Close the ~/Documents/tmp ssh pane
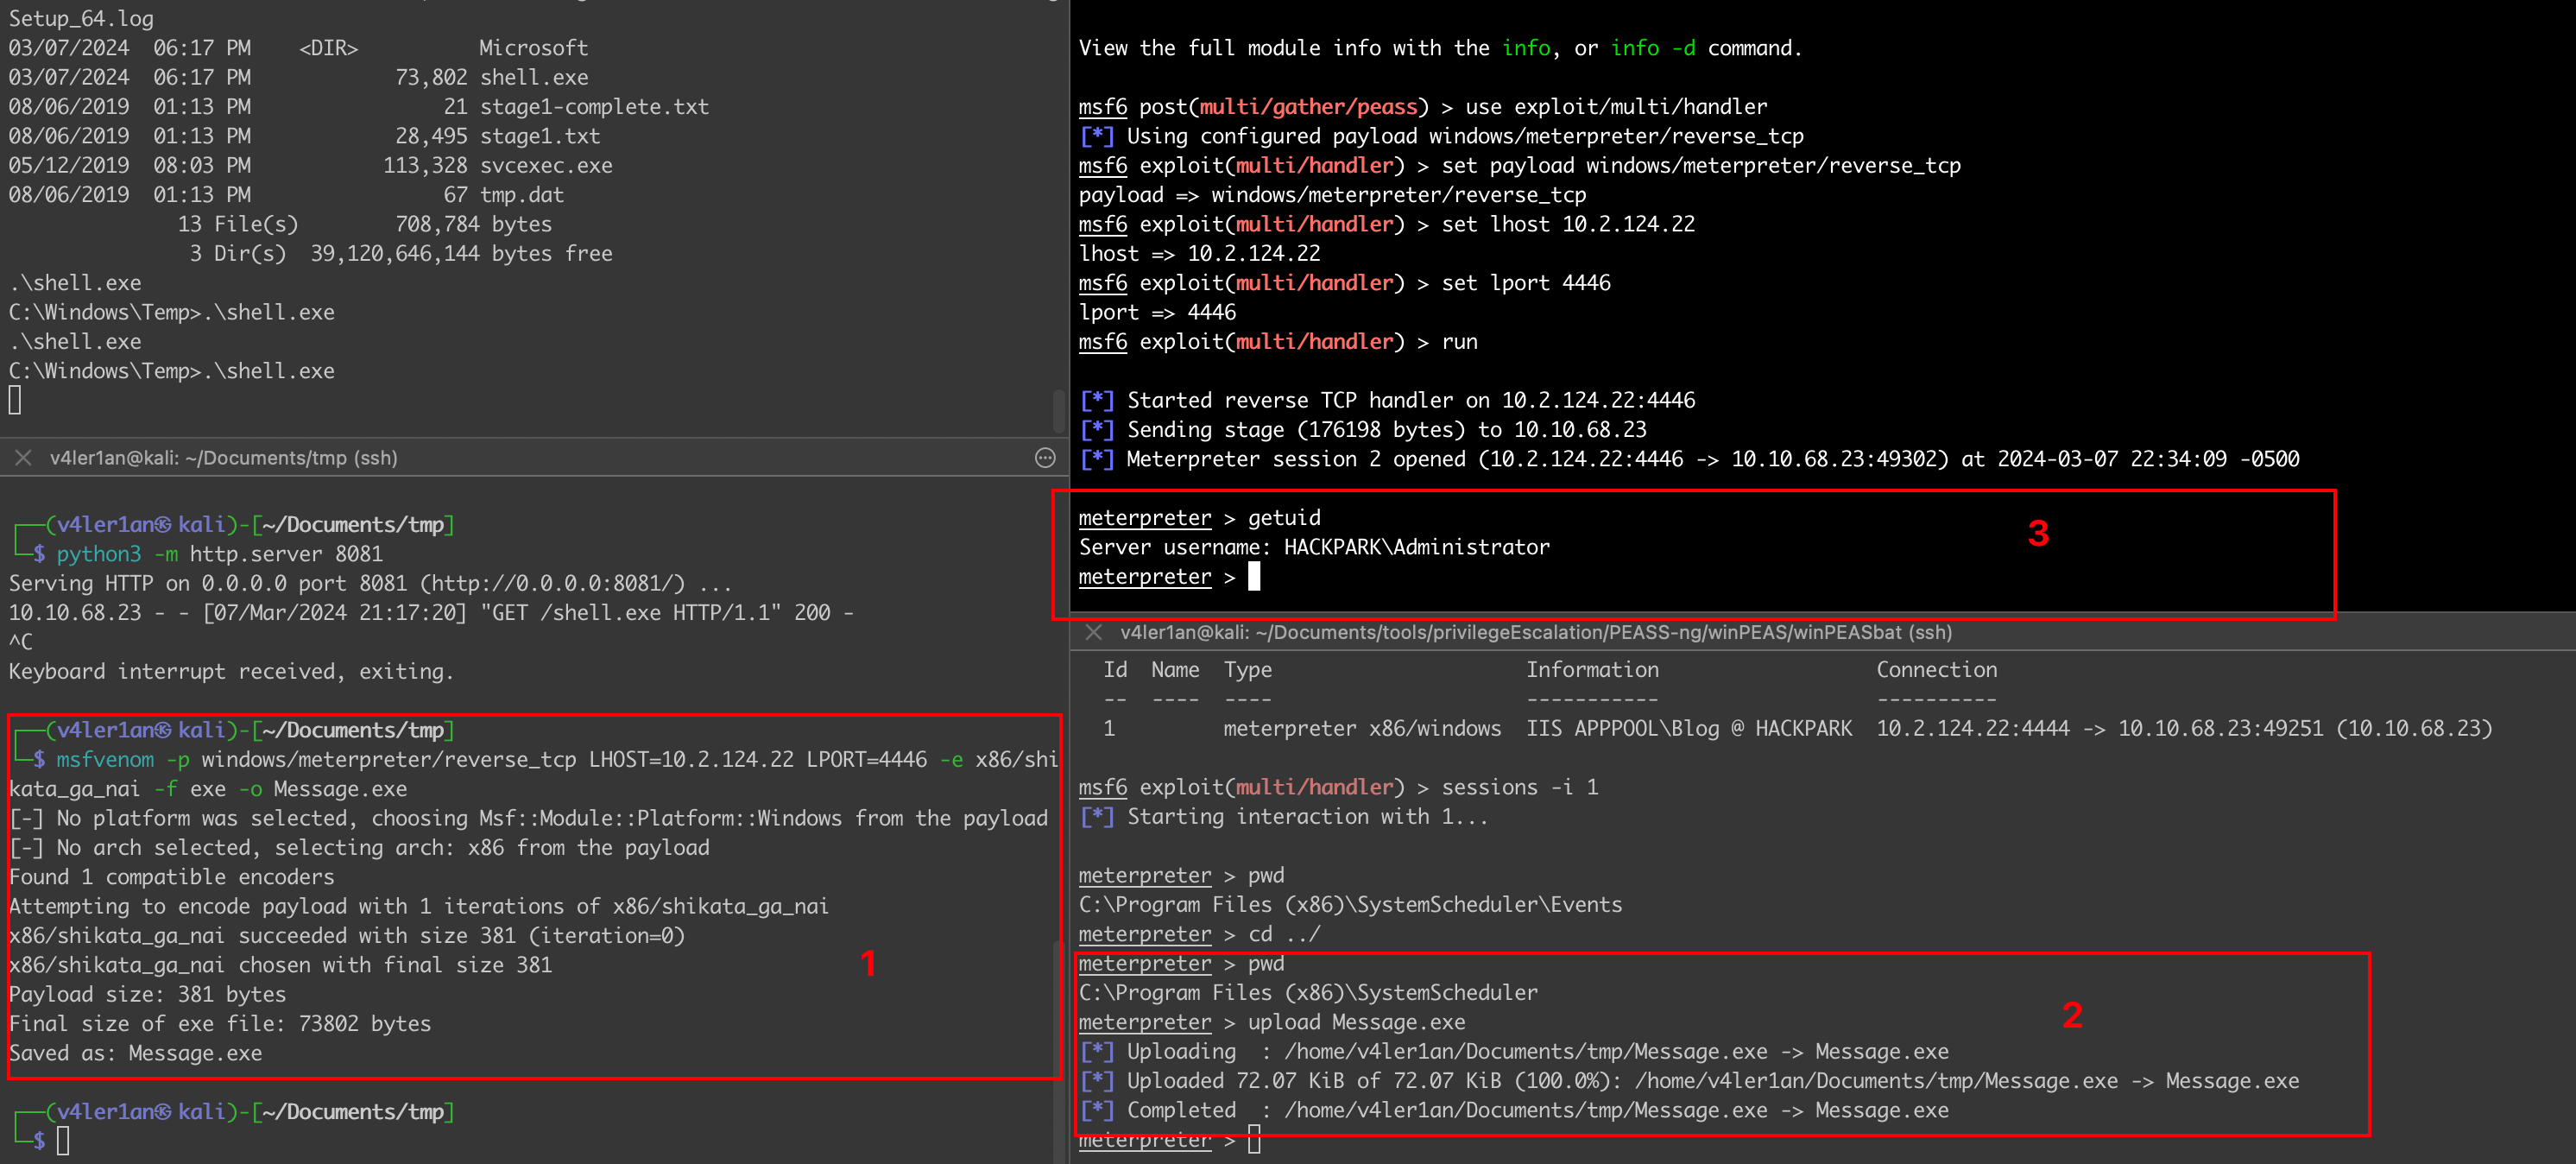 point(23,457)
